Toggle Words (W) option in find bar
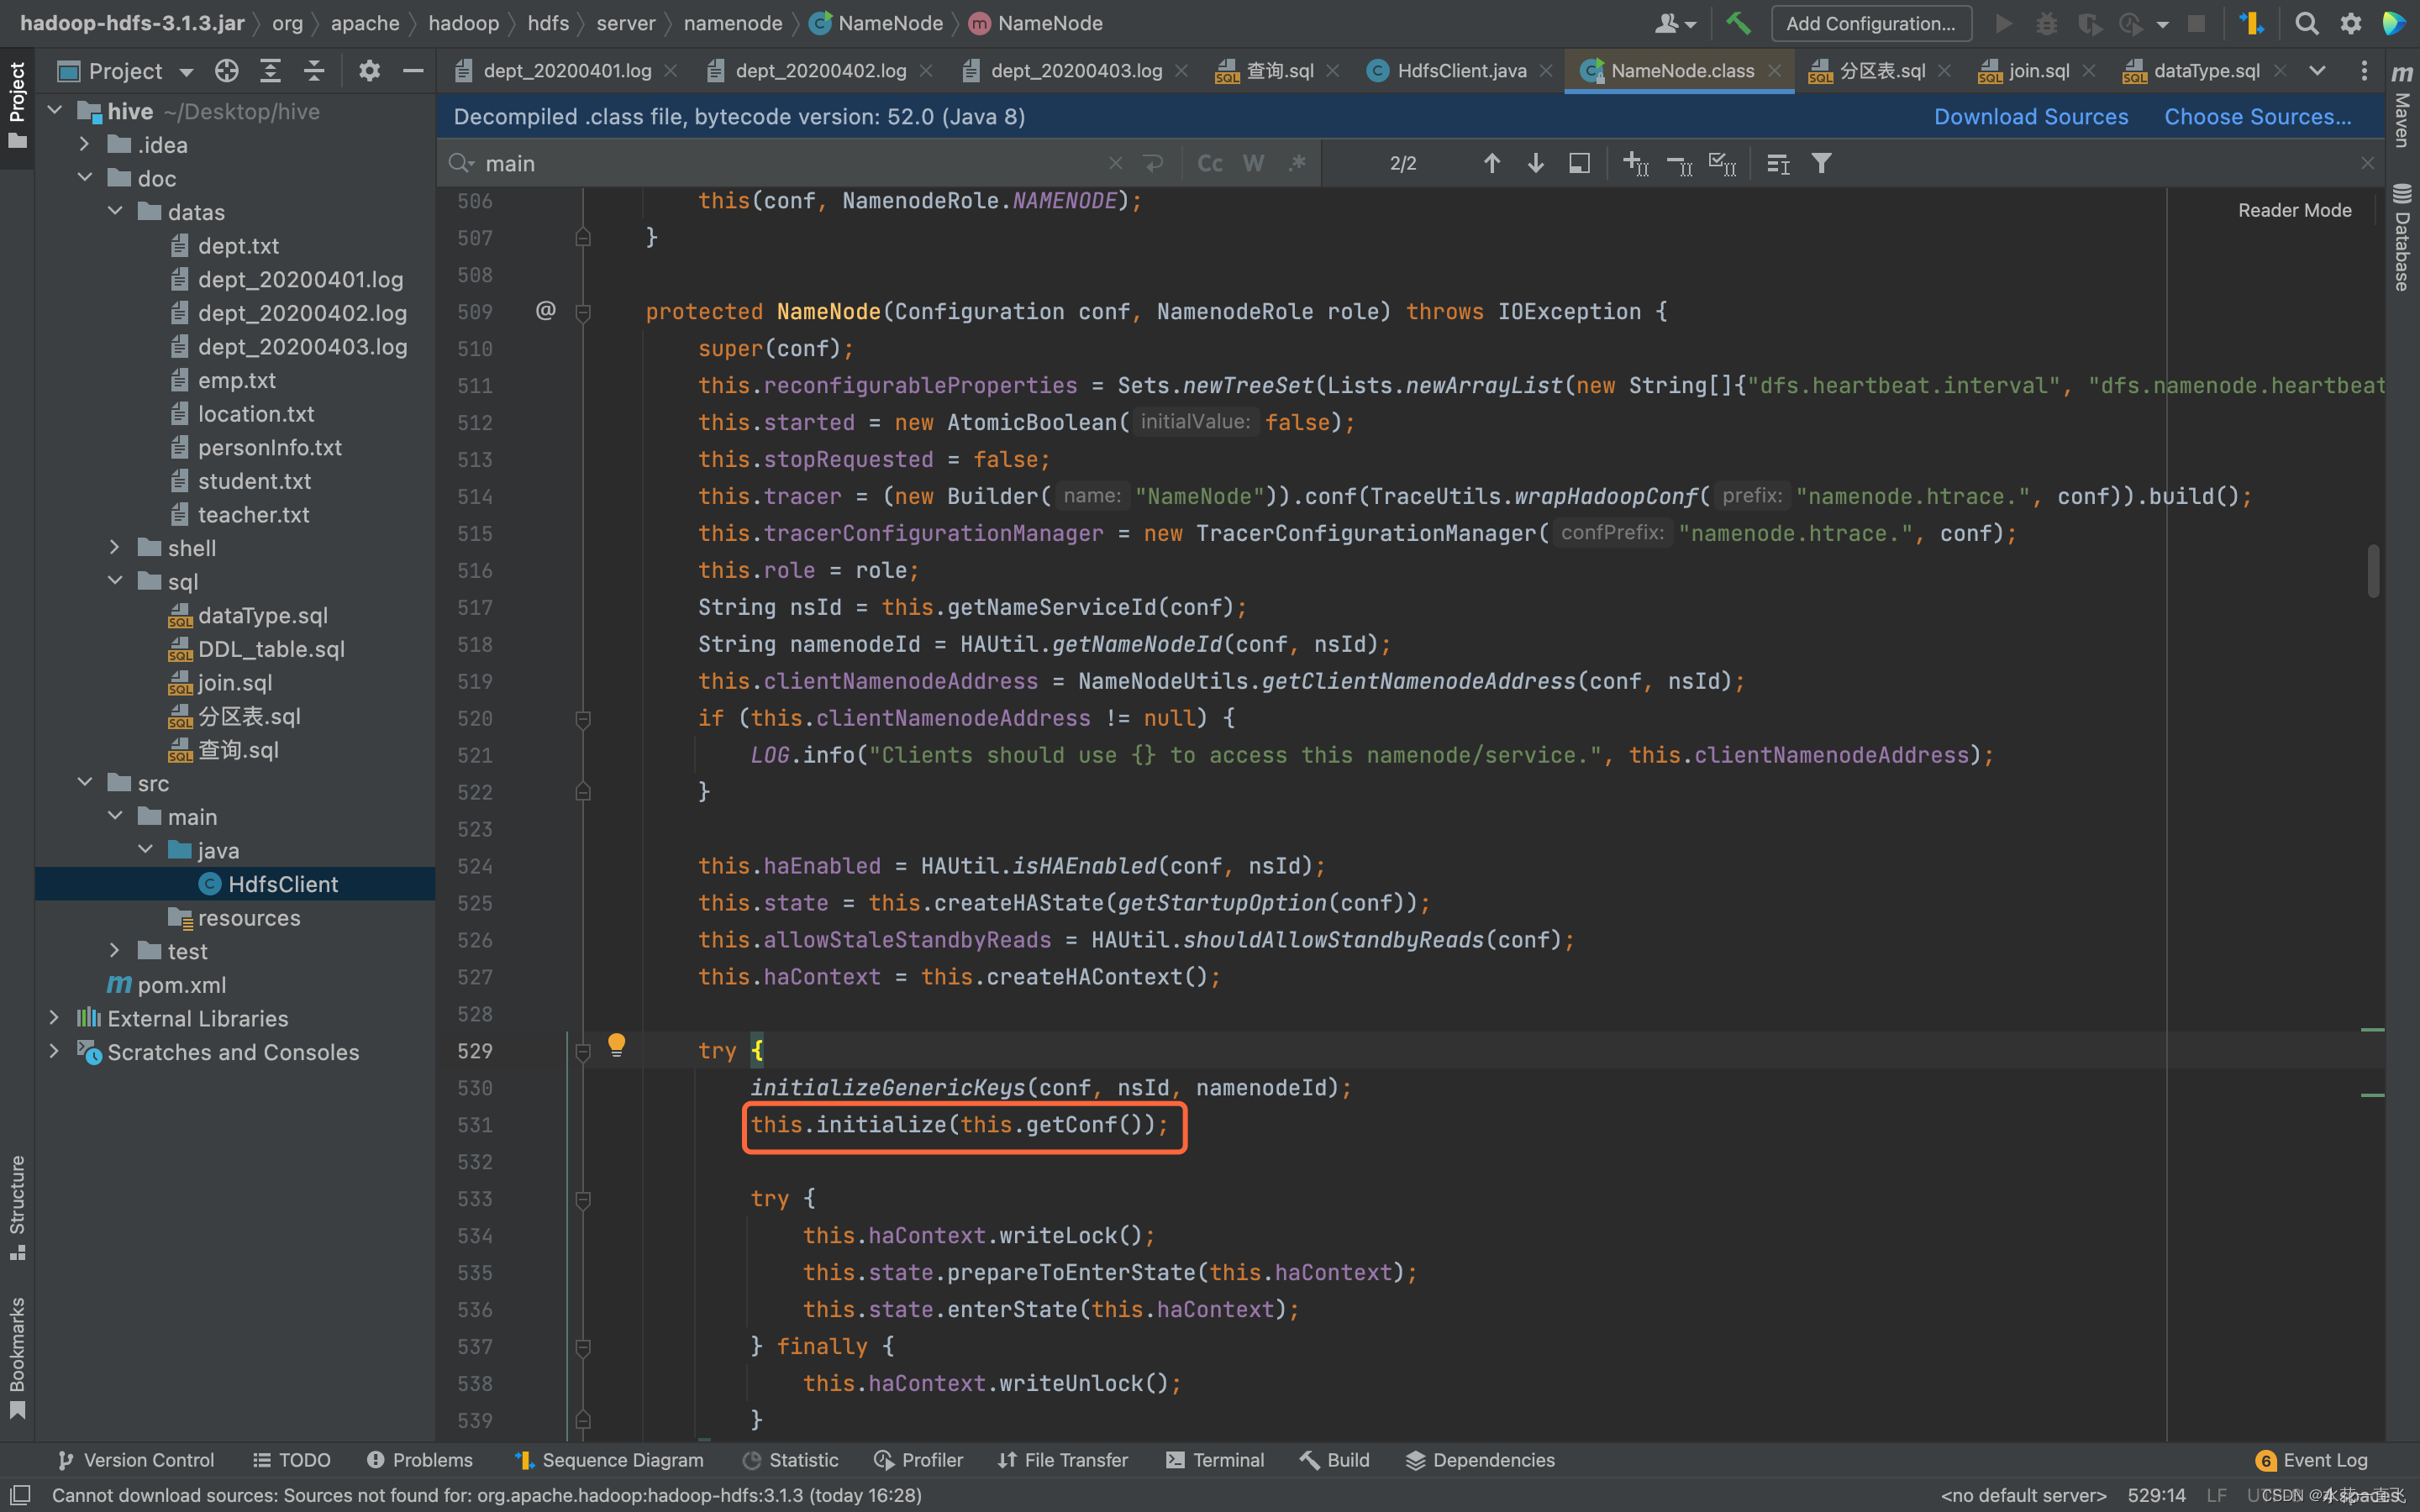The image size is (2420, 1512). click(x=1253, y=163)
